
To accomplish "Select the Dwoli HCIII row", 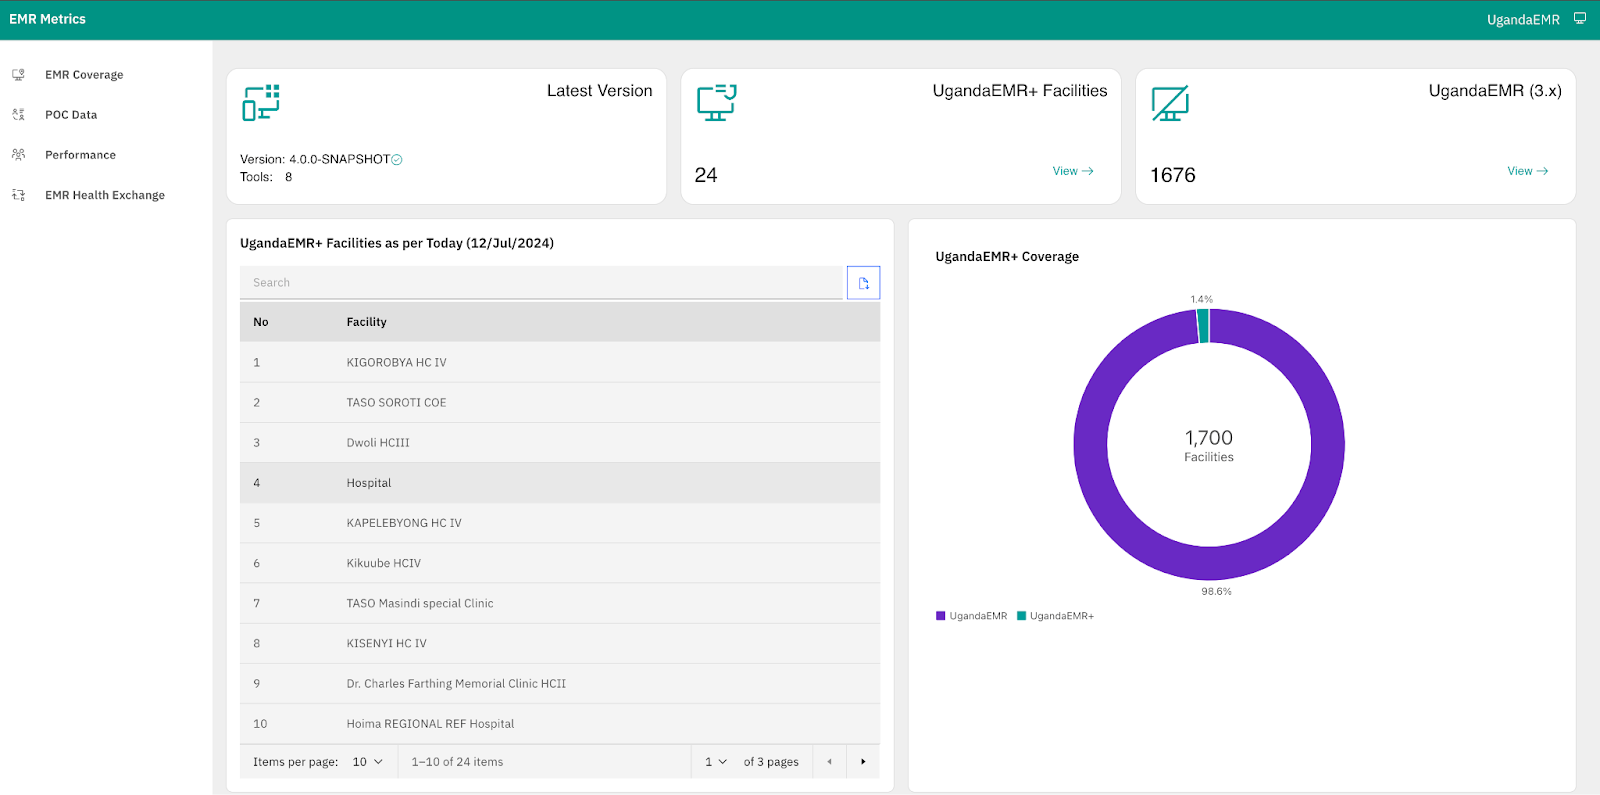I will point(560,442).
